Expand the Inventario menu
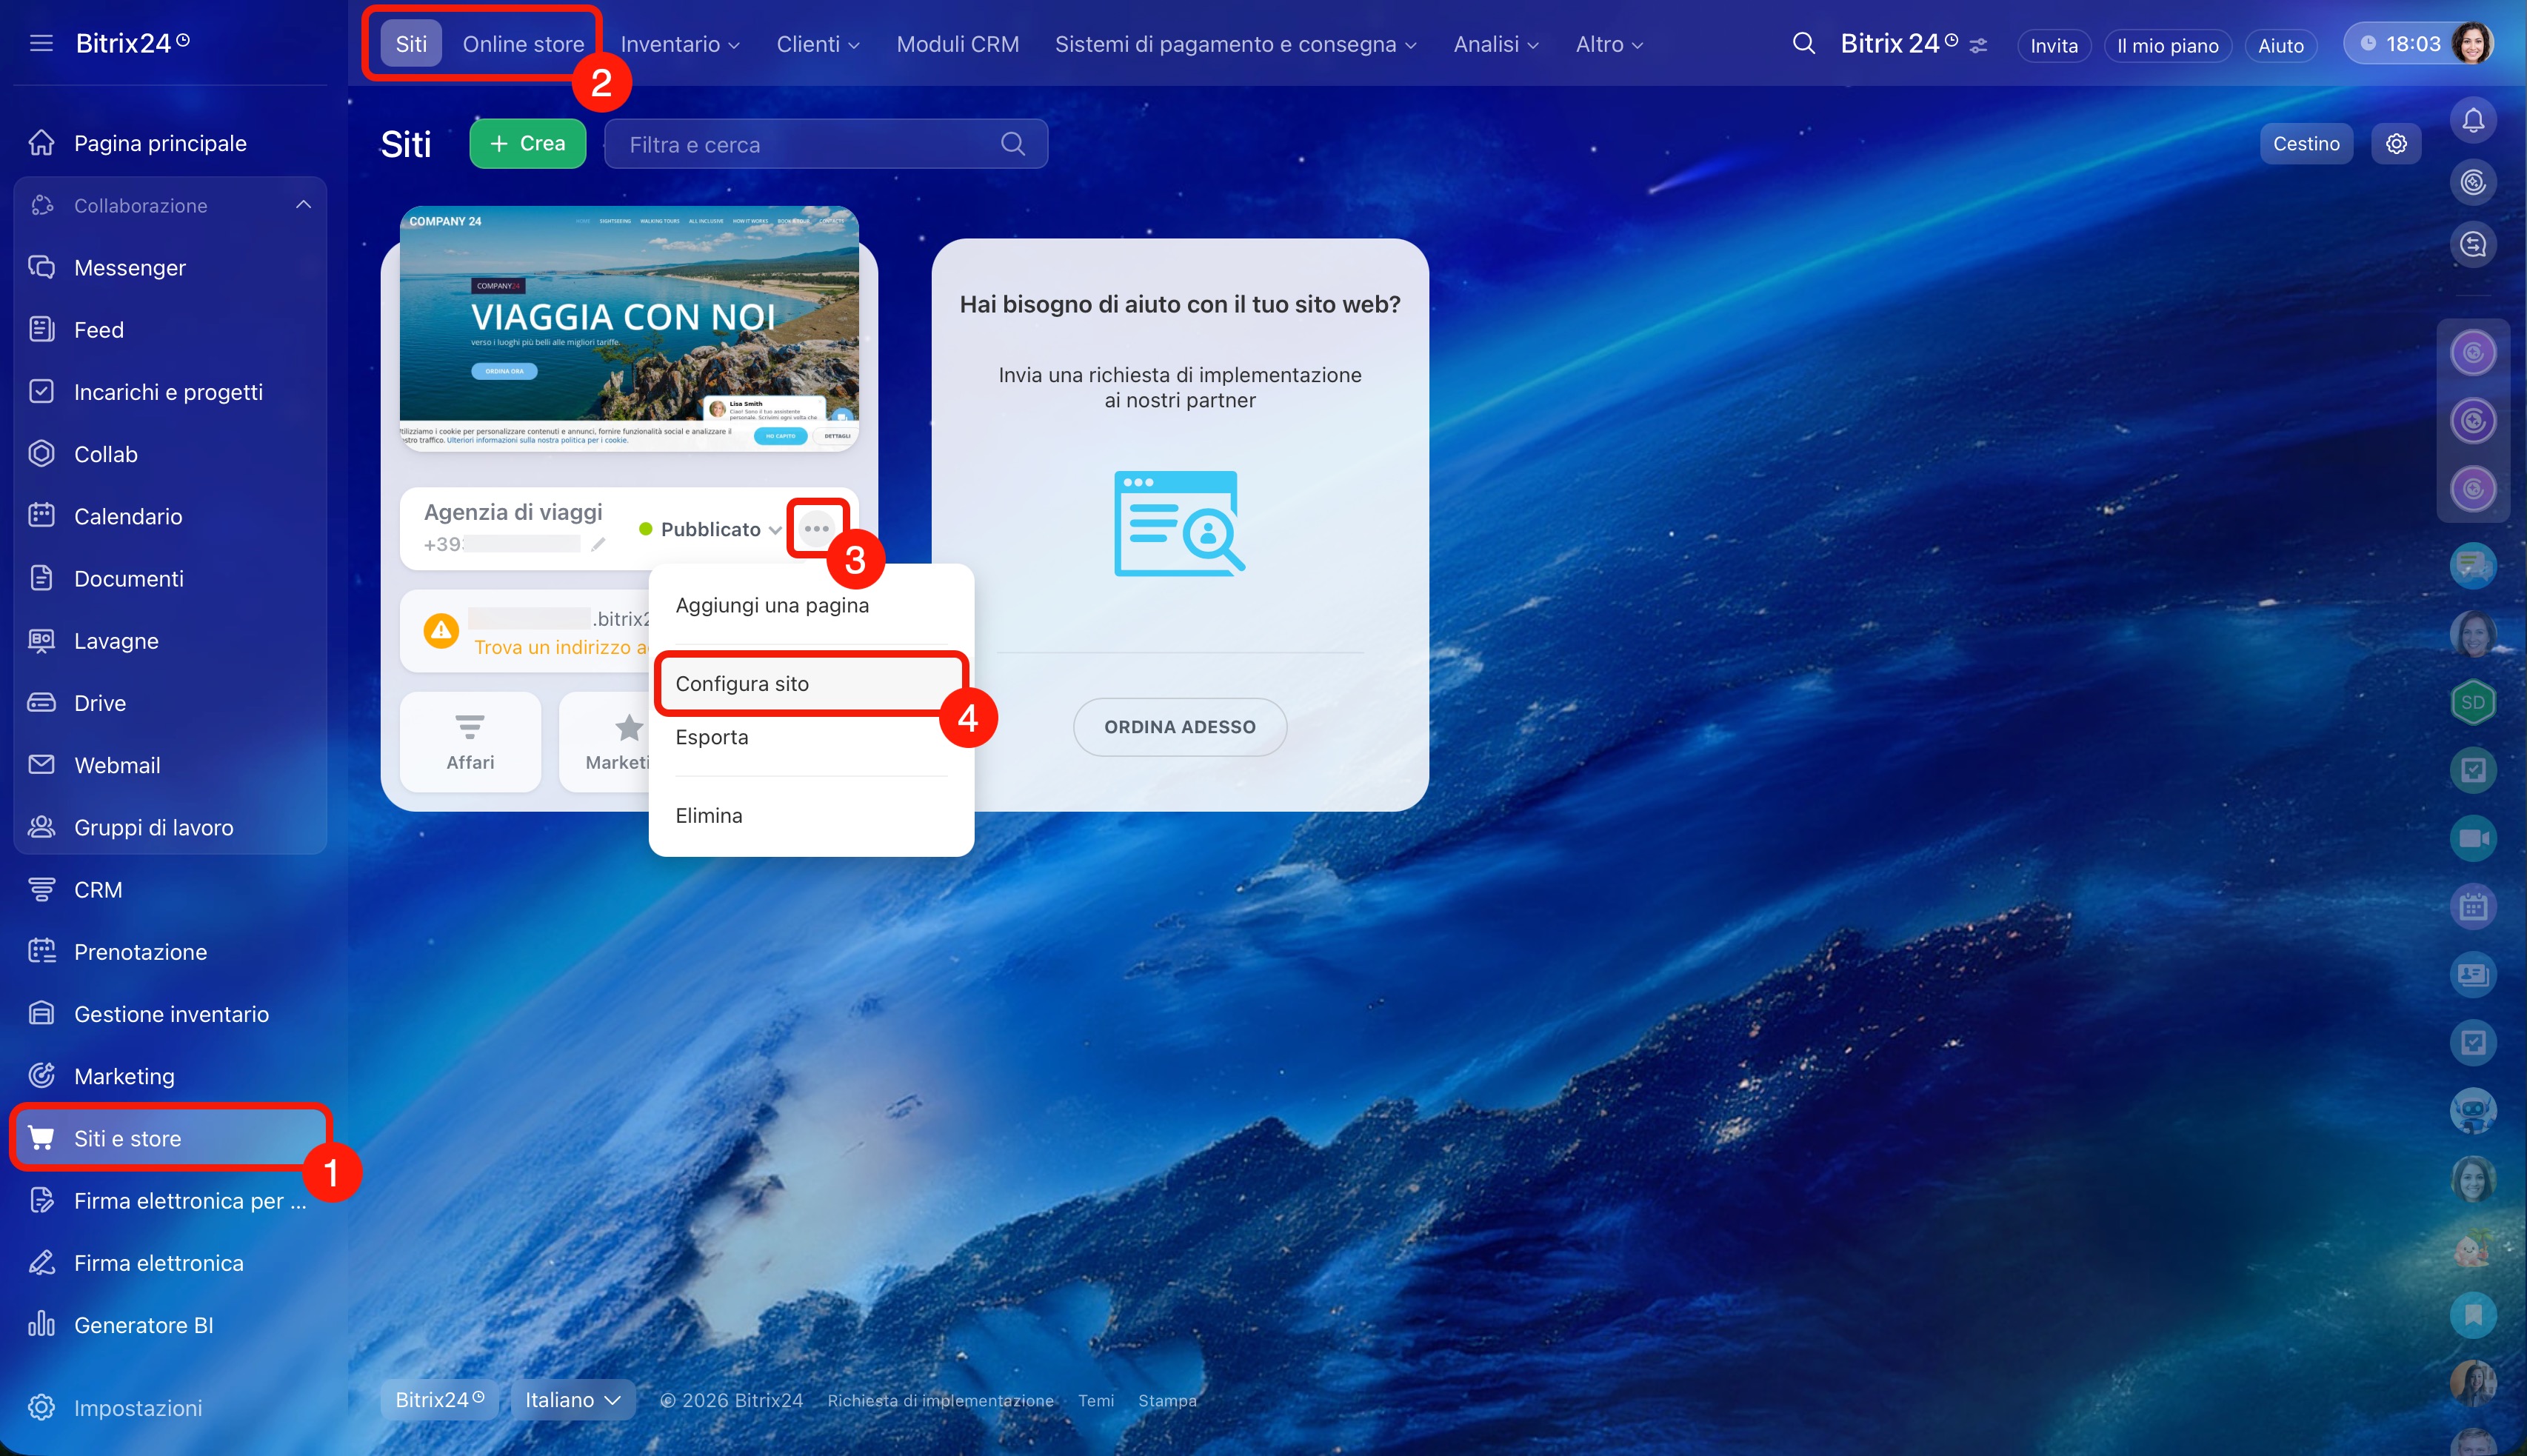Screen dimensions: 2527x1456 tap(679, 45)
